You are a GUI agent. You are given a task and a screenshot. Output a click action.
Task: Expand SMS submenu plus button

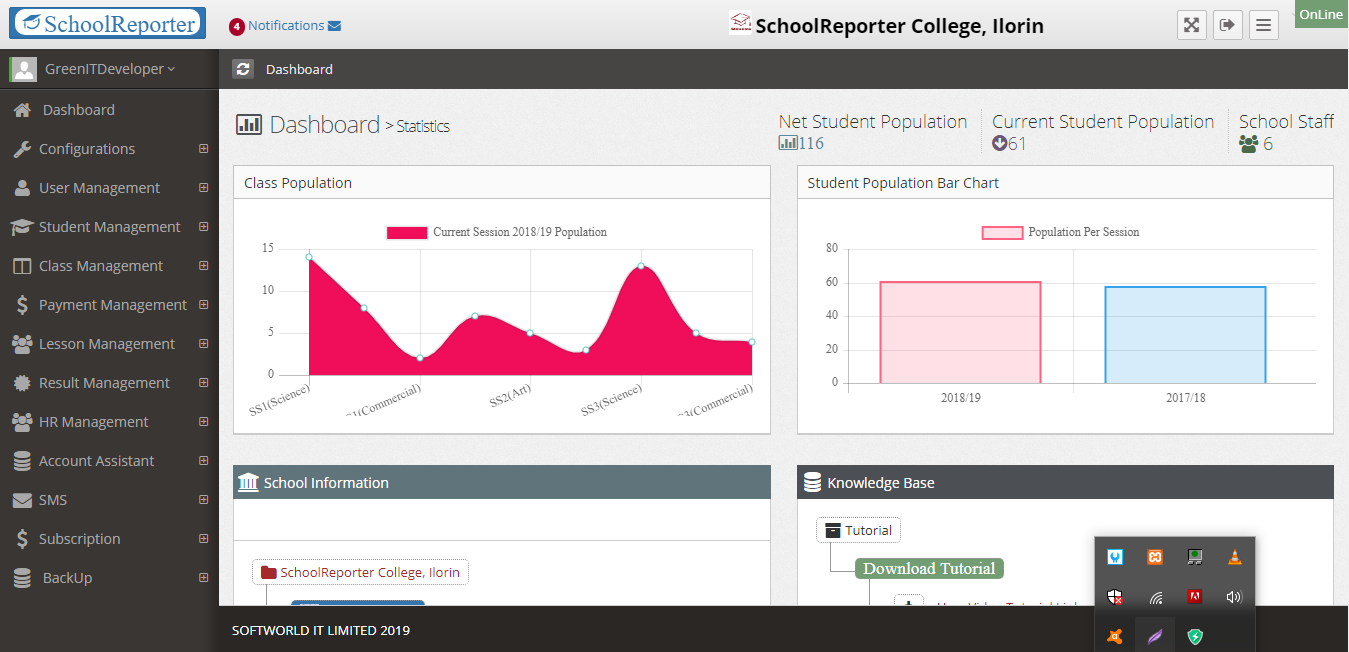(x=204, y=500)
